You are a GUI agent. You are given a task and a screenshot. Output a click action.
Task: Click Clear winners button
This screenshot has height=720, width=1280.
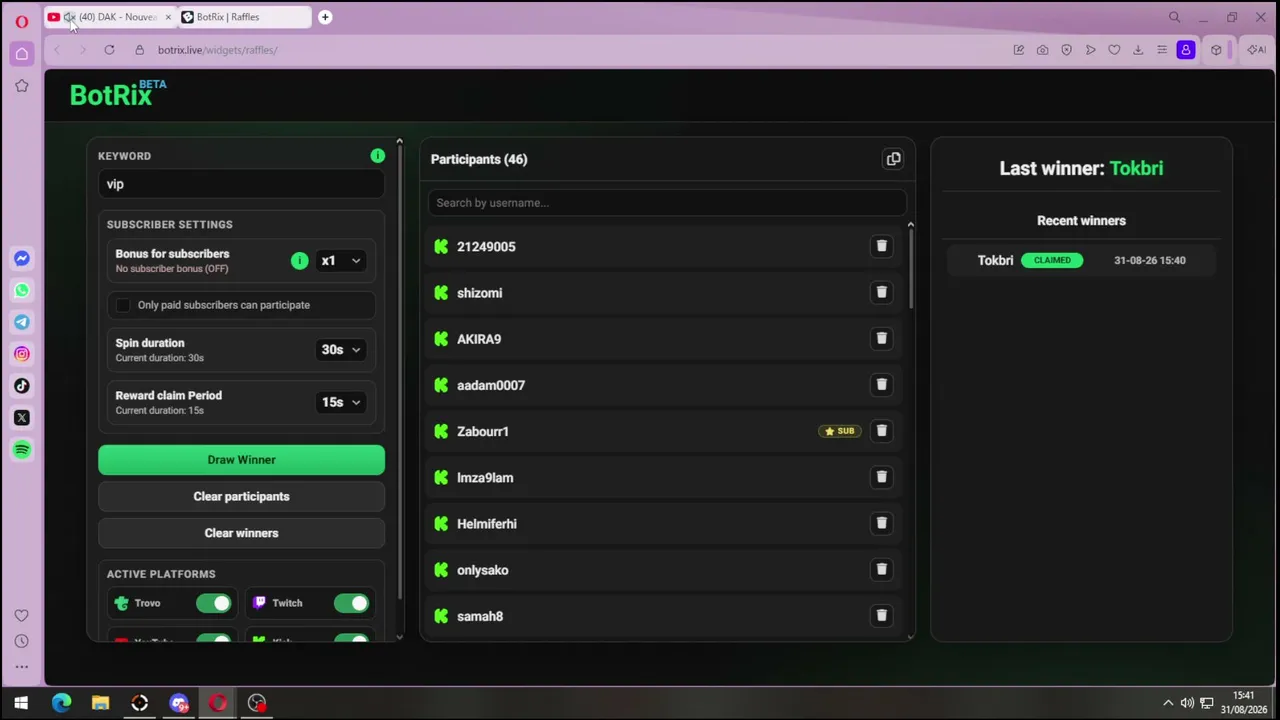pos(241,533)
